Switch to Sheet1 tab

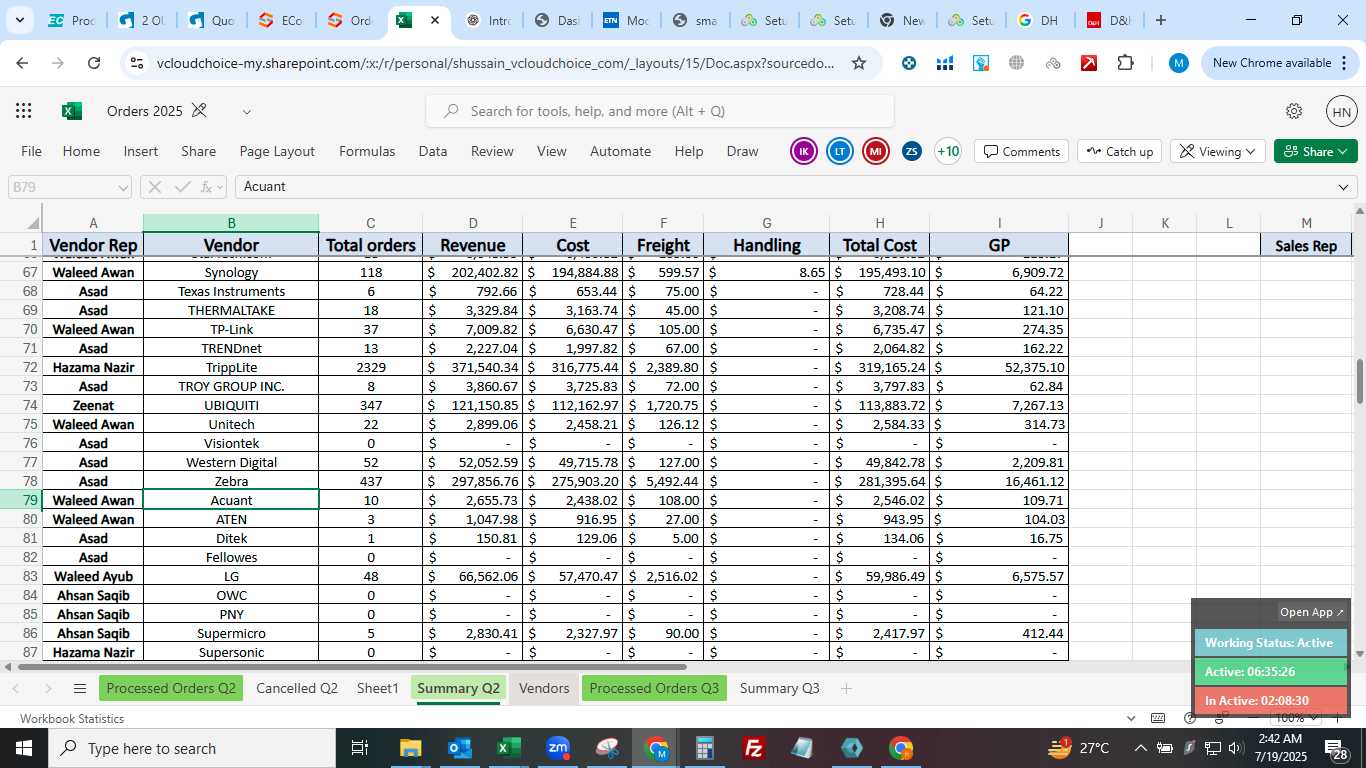coord(378,688)
